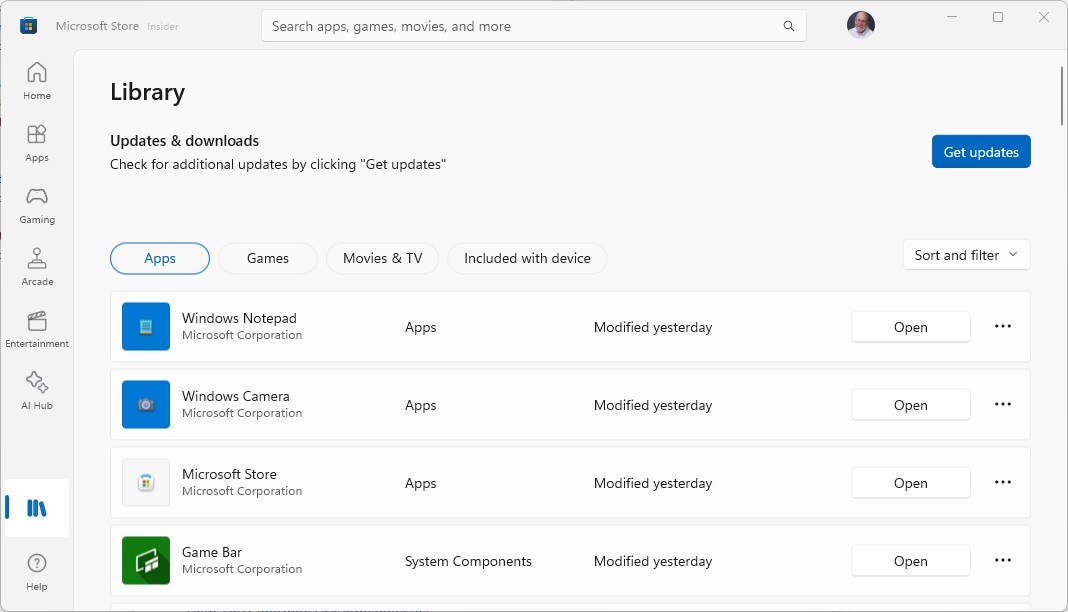This screenshot has width=1068, height=612.
Task: Open the user profile avatar
Action: point(861,25)
